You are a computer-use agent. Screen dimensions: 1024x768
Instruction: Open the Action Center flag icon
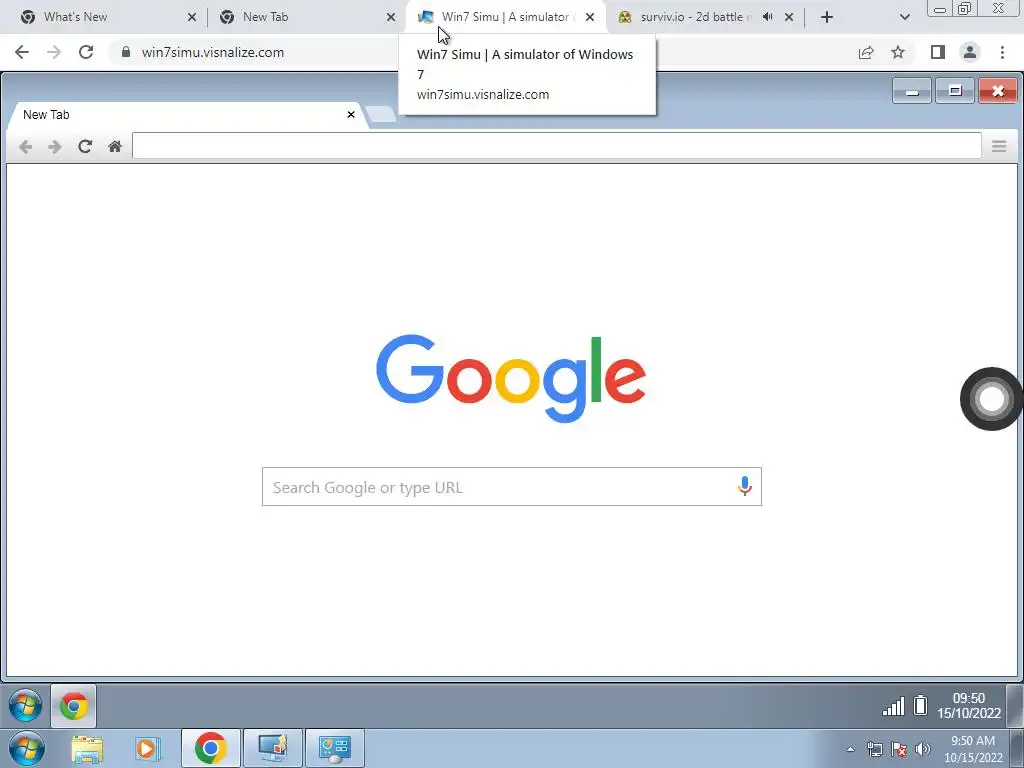[x=899, y=750]
